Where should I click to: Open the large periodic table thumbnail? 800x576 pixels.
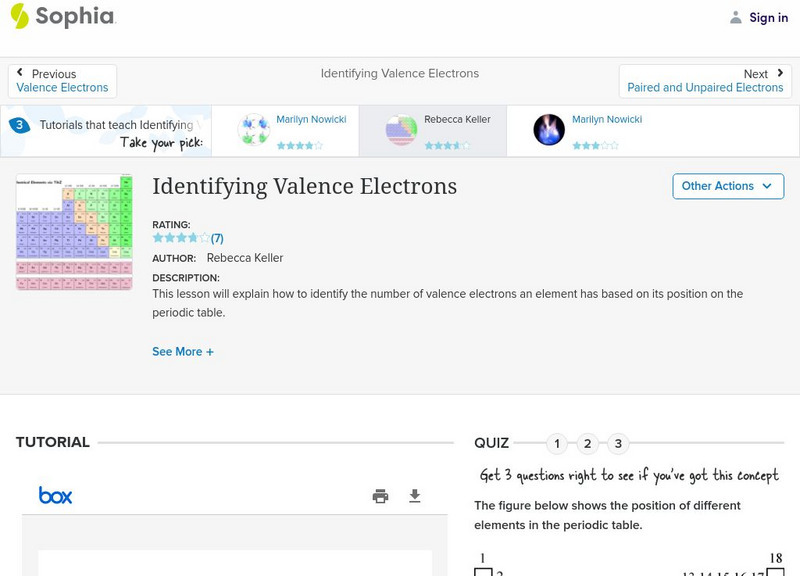click(x=74, y=232)
